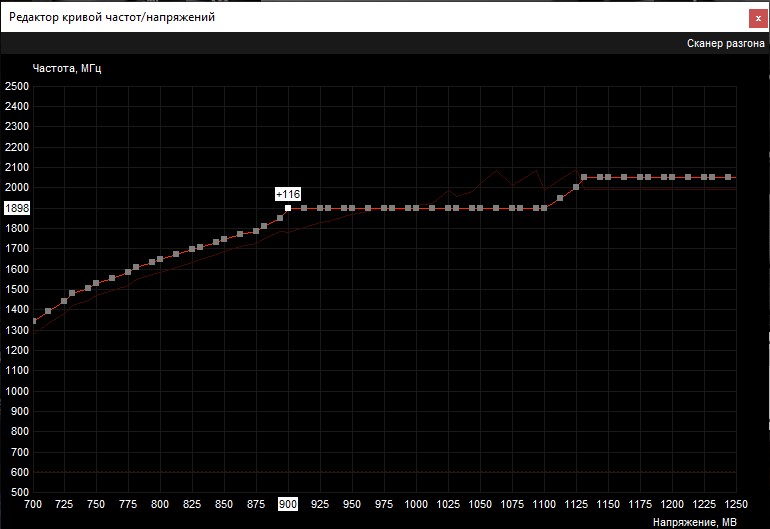
Task: Select the curve point at 1075 mV
Action: pos(512,208)
